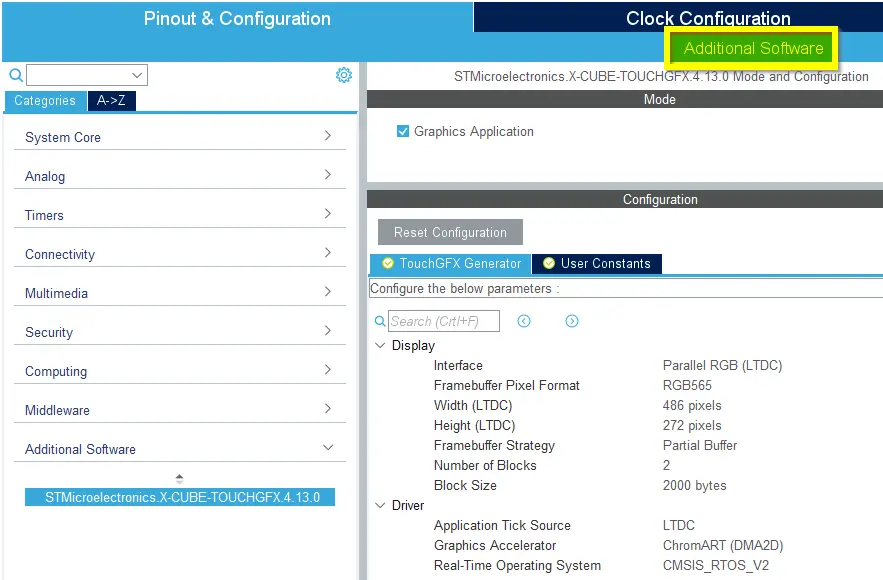Switch to Clock Configuration tab
883x580 pixels.
click(708, 17)
